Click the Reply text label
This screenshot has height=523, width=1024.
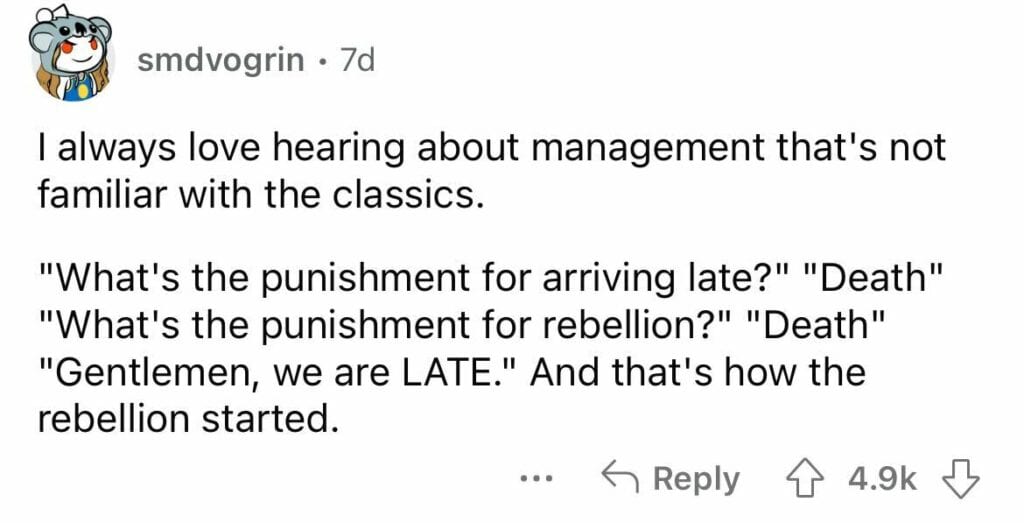[696, 481]
